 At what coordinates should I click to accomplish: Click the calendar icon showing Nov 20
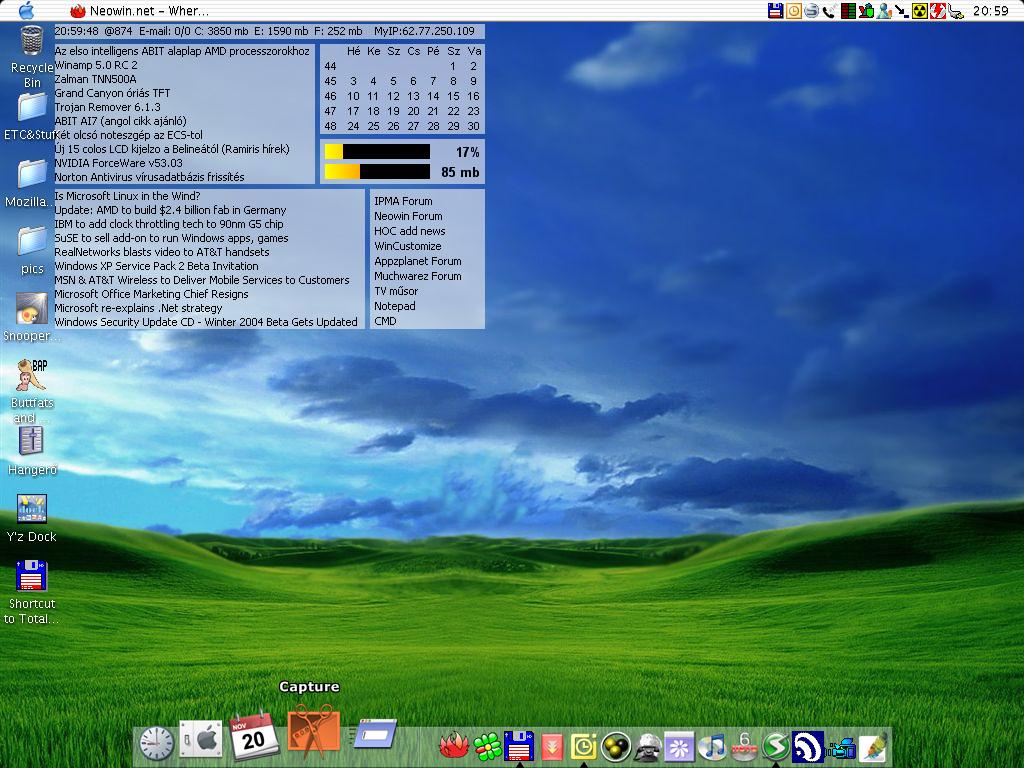(x=254, y=736)
